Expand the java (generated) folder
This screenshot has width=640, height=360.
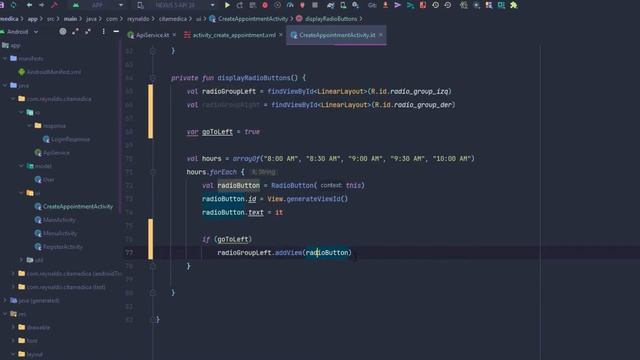(5, 300)
